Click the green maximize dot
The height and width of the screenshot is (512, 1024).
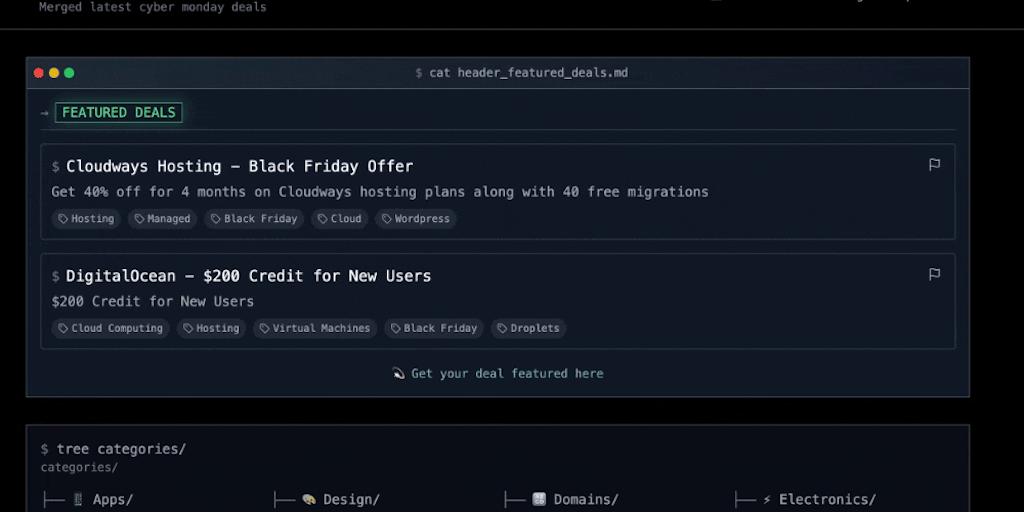[x=69, y=73]
